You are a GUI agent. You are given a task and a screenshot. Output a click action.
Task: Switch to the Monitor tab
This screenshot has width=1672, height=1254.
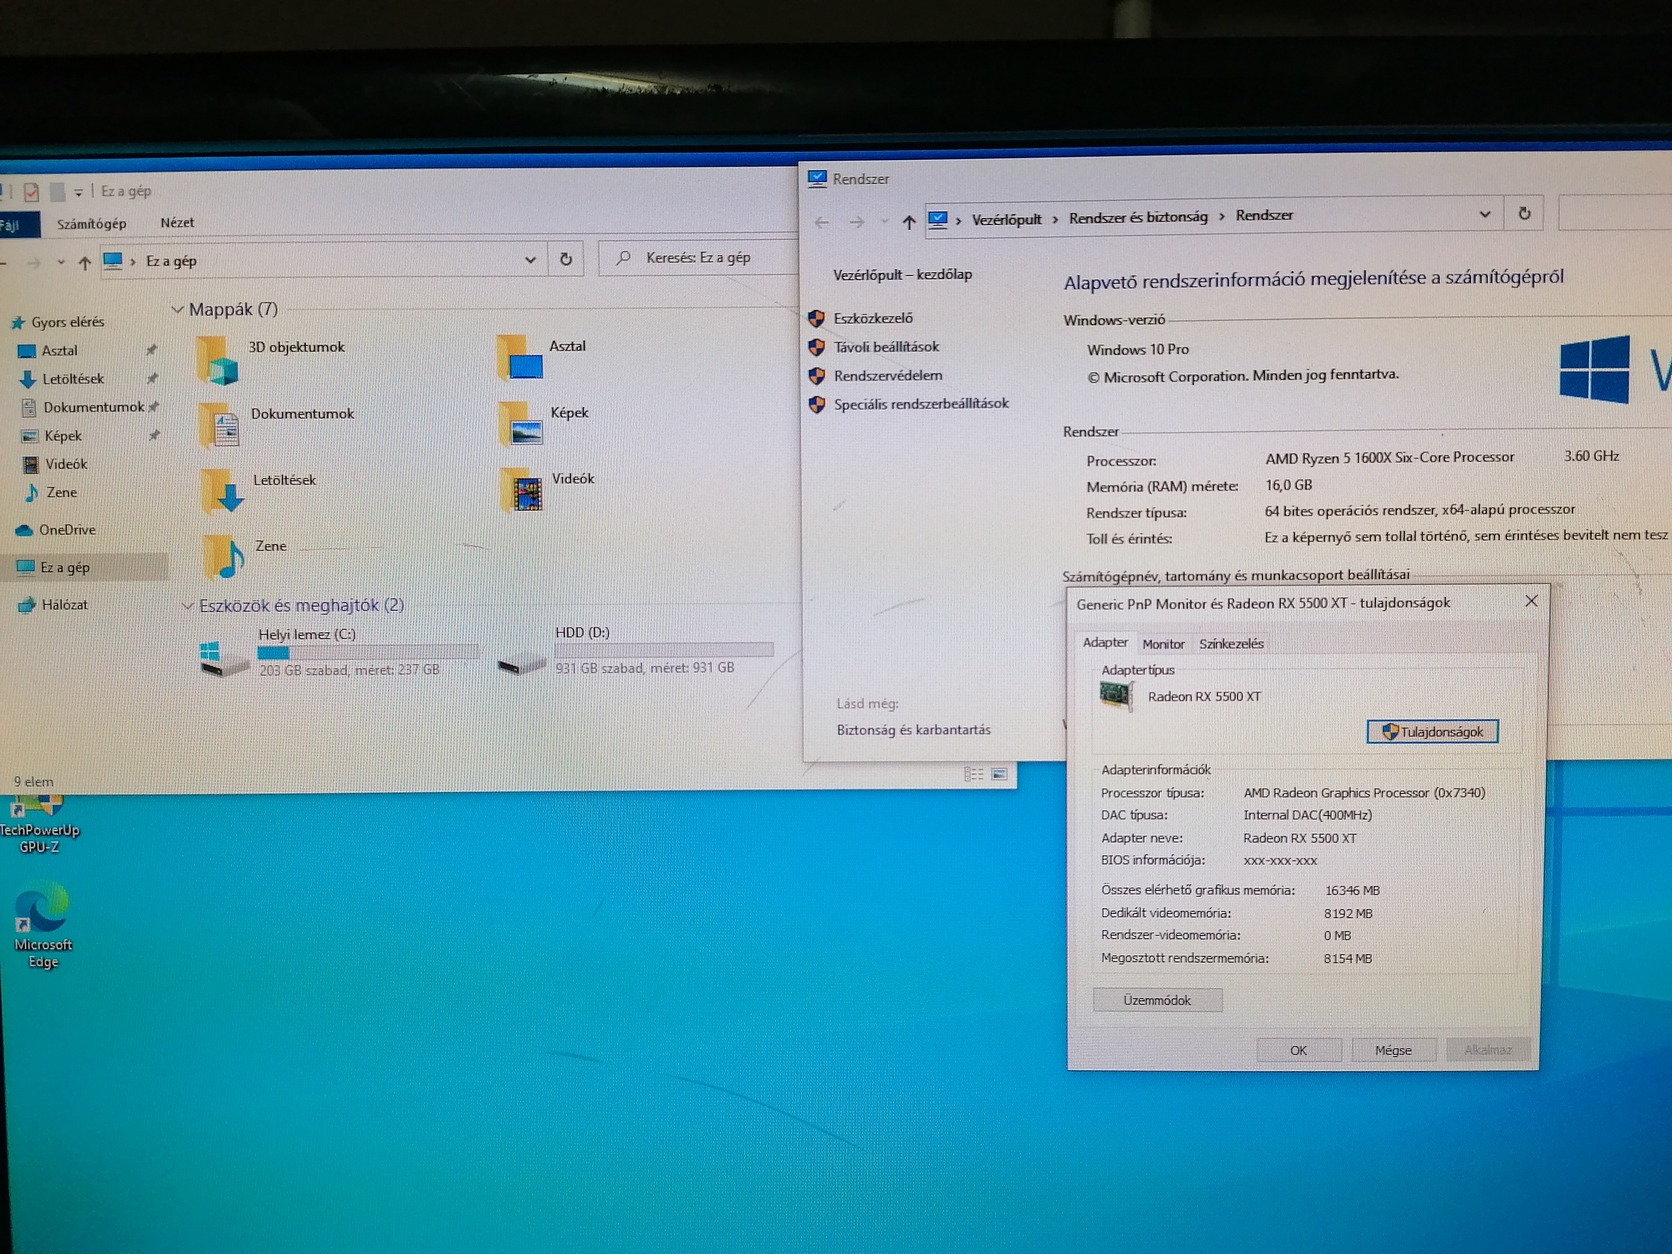click(x=1163, y=644)
